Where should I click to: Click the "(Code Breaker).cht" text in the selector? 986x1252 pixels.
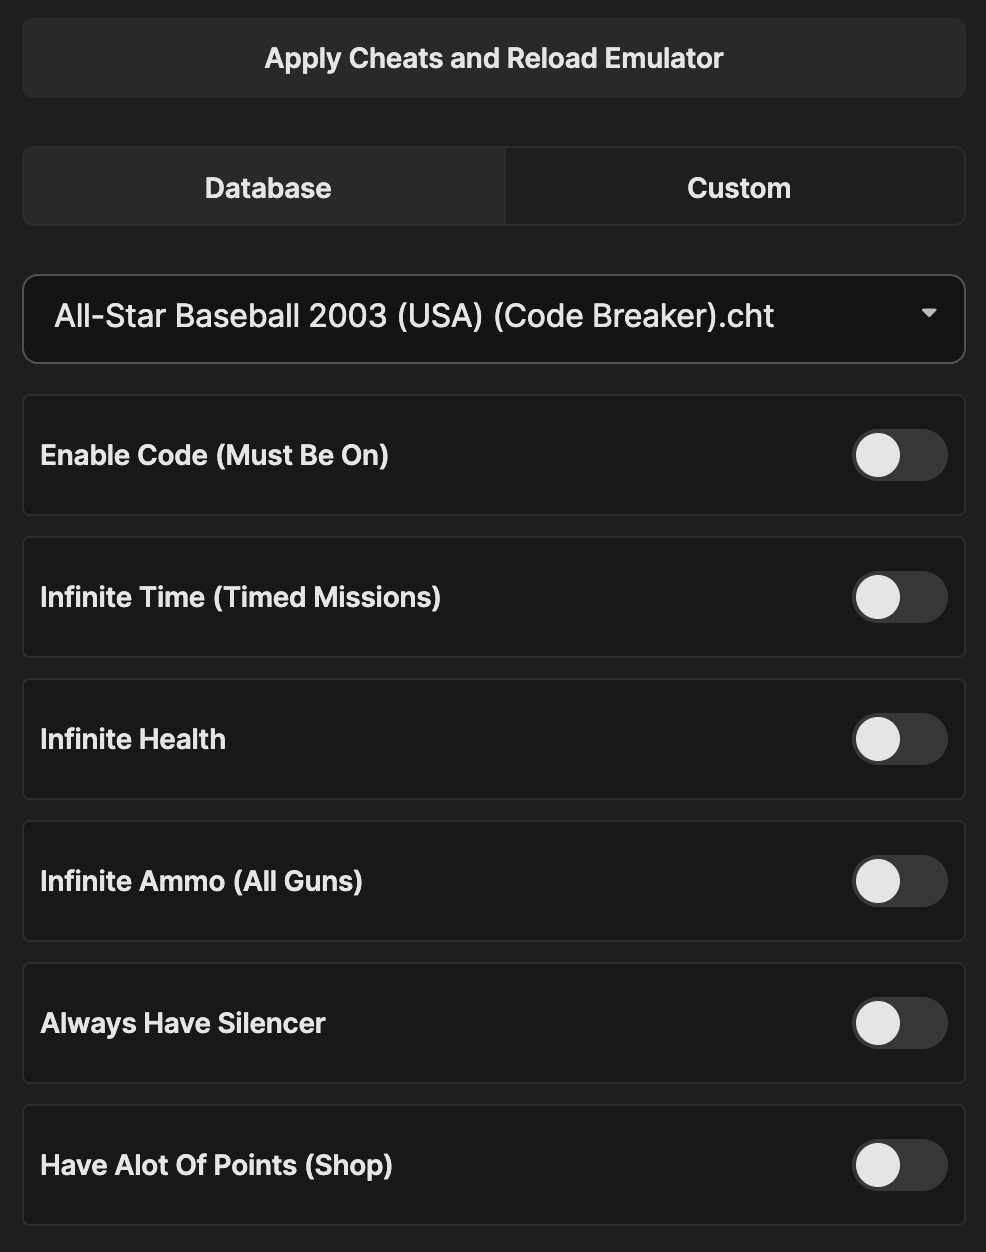click(633, 316)
